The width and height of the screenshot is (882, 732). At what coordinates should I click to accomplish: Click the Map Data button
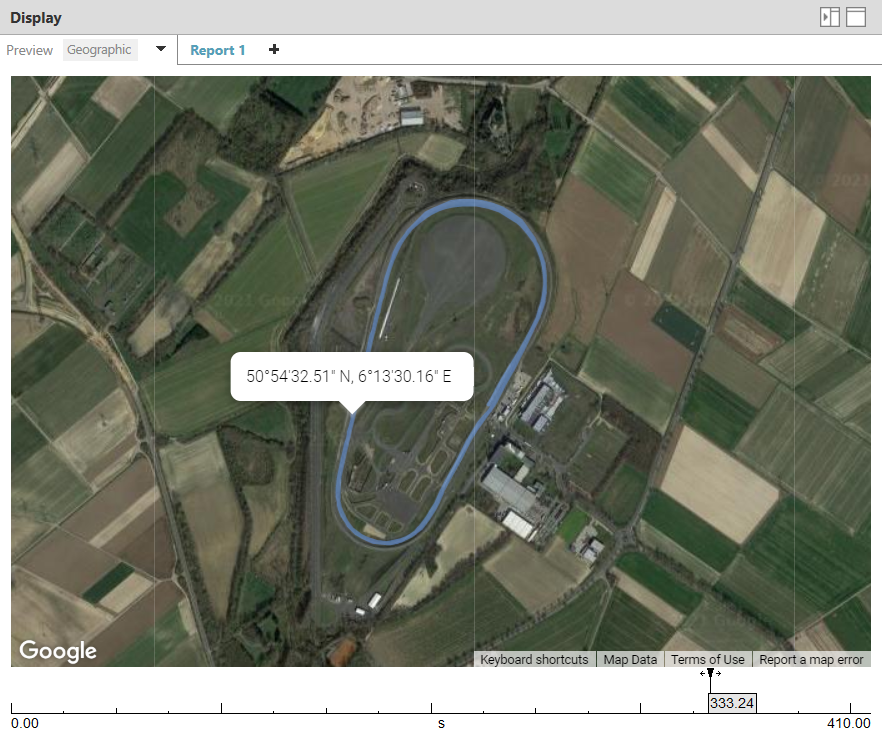coord(630,660)
